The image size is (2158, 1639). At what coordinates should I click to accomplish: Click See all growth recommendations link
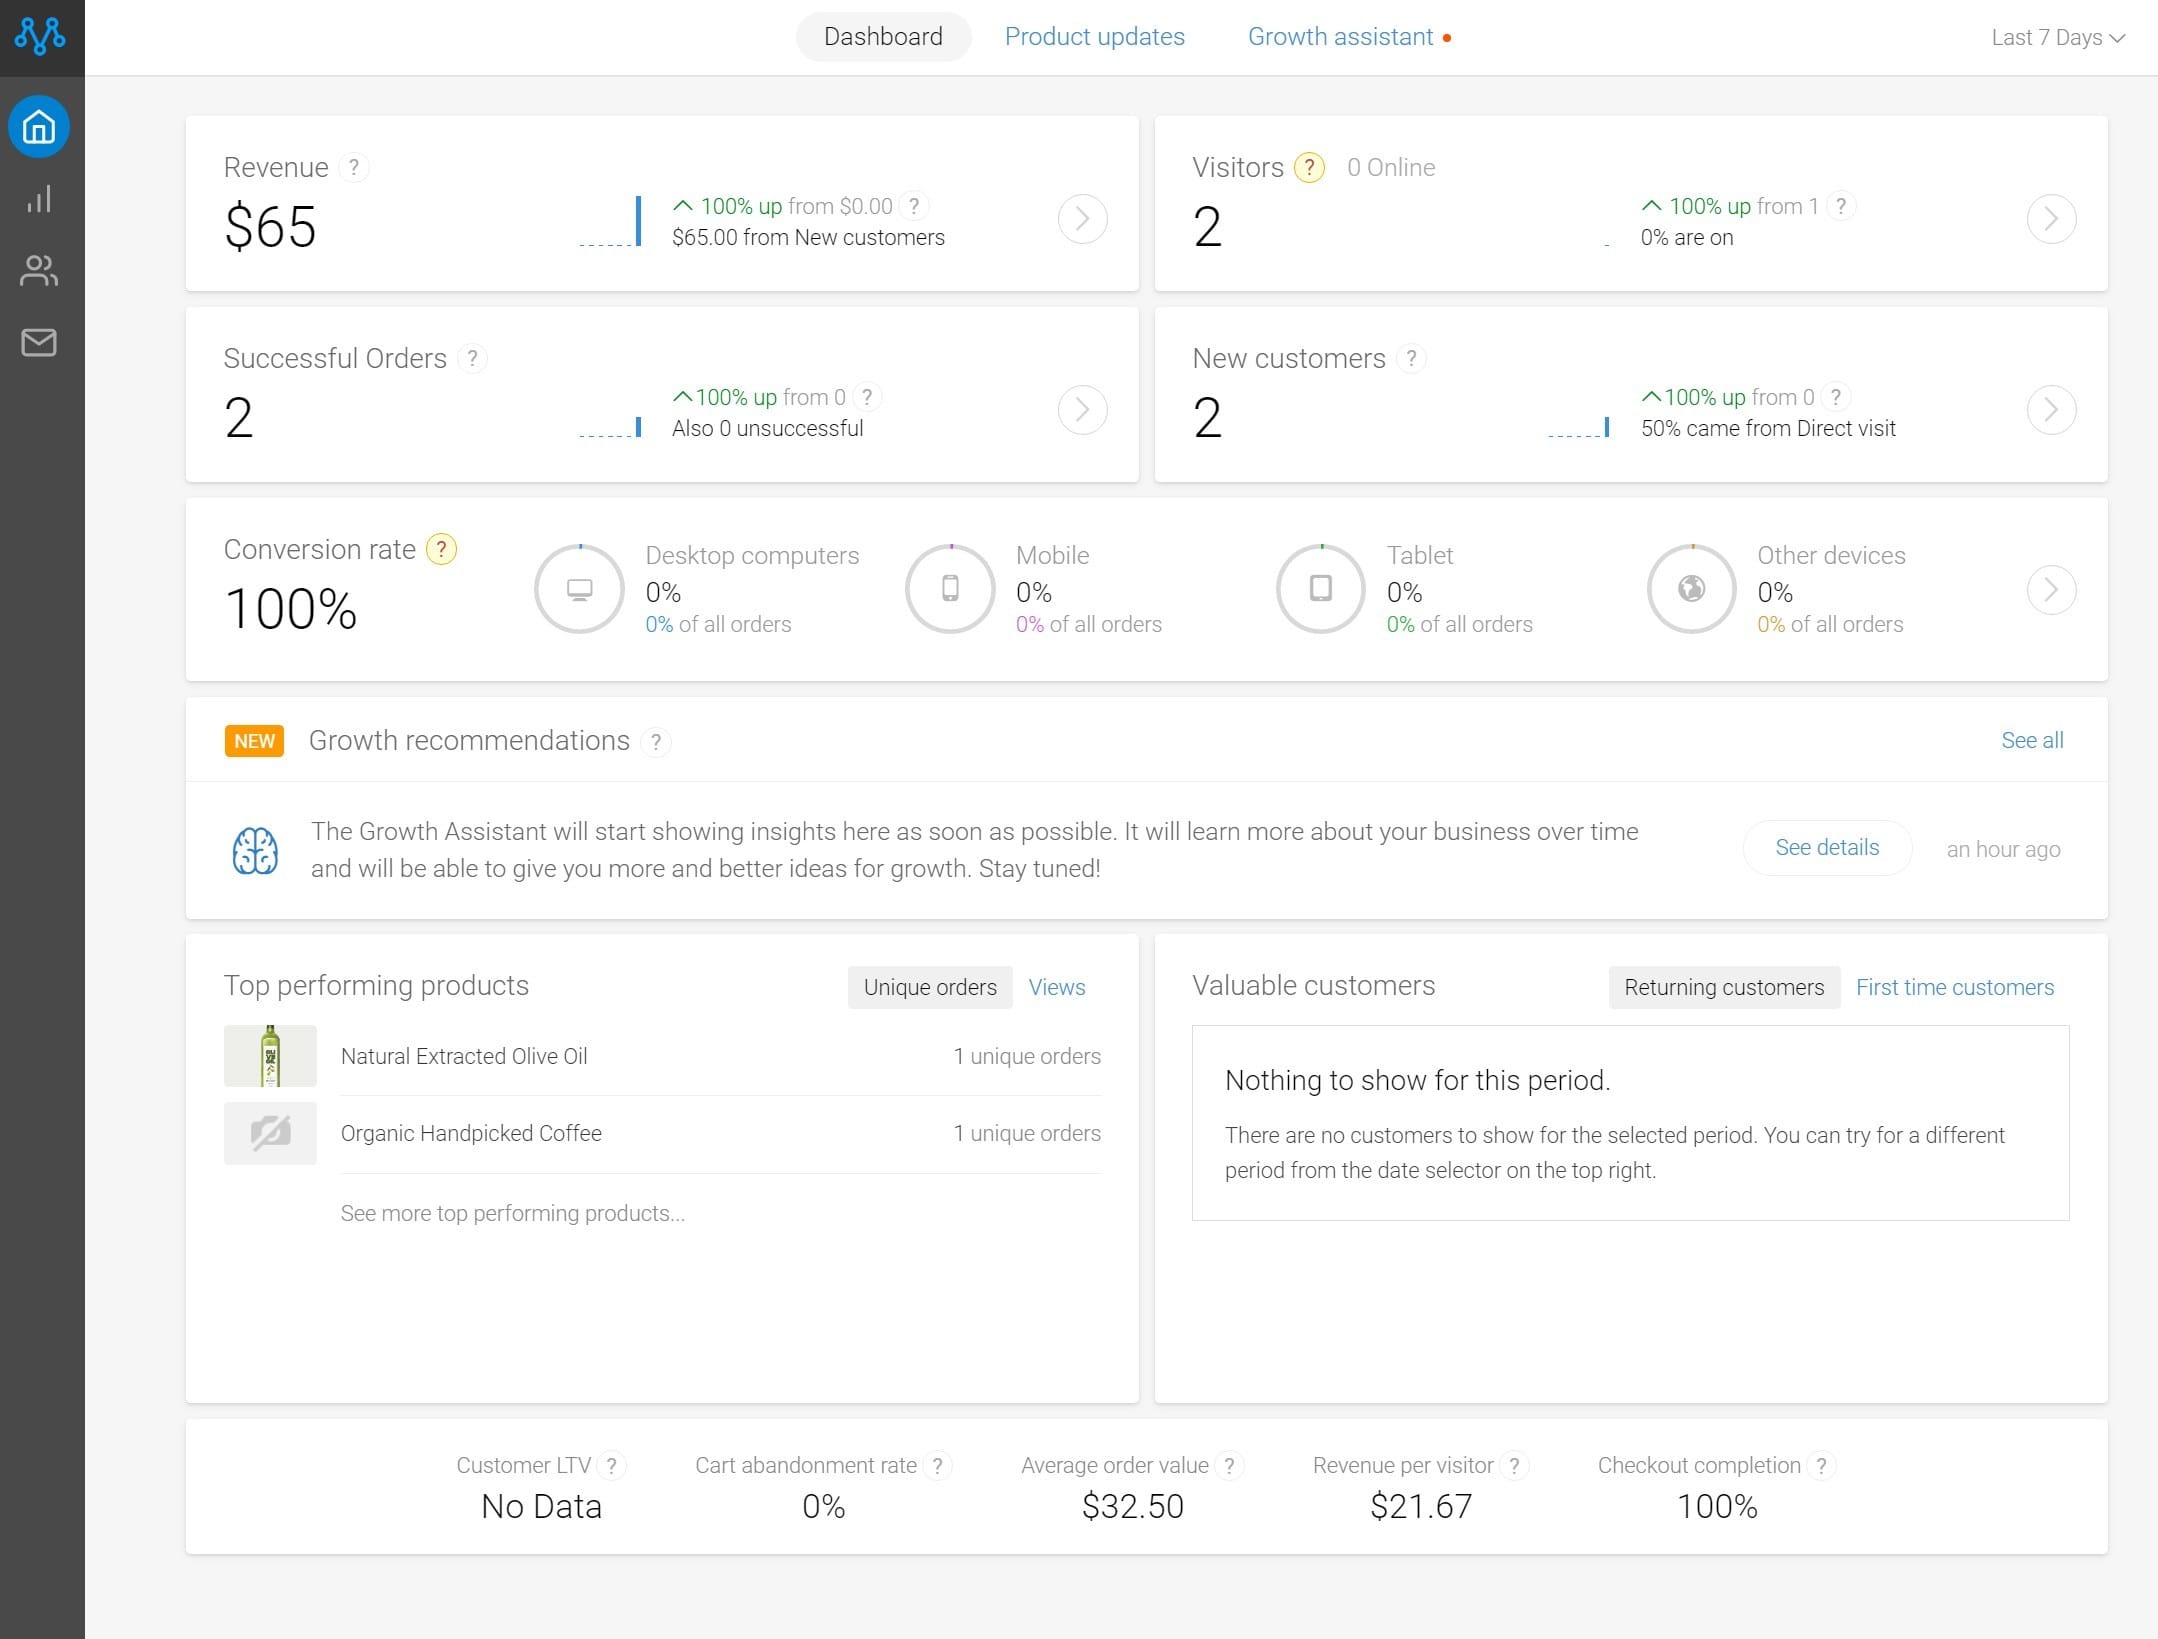(2032, 740)
